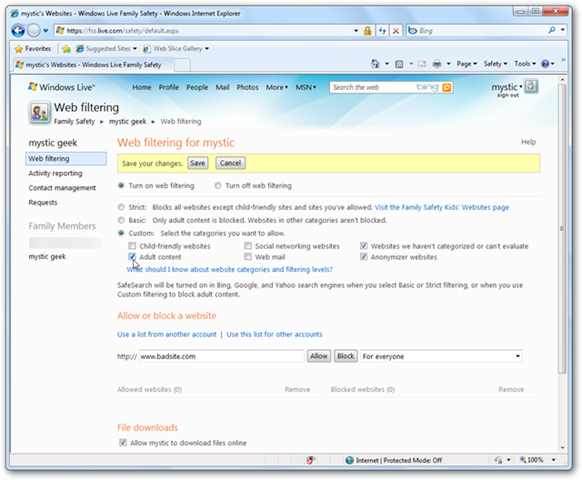
Task: Open the More menu in Windows Live bar
Action: click(277, 88)
